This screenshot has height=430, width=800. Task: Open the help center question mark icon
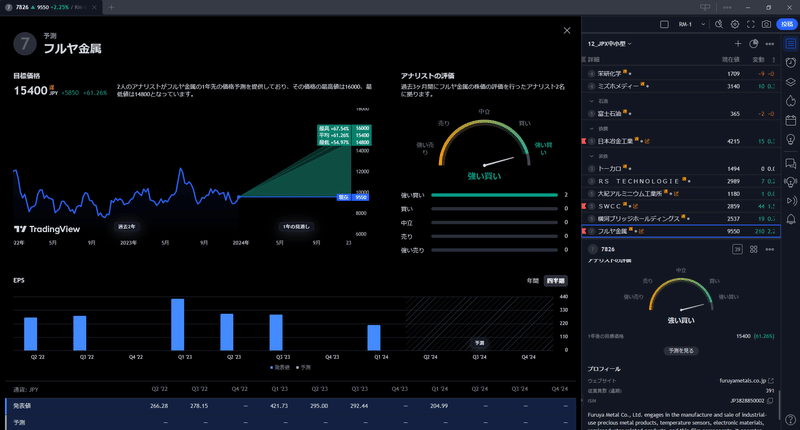[790, 419]
